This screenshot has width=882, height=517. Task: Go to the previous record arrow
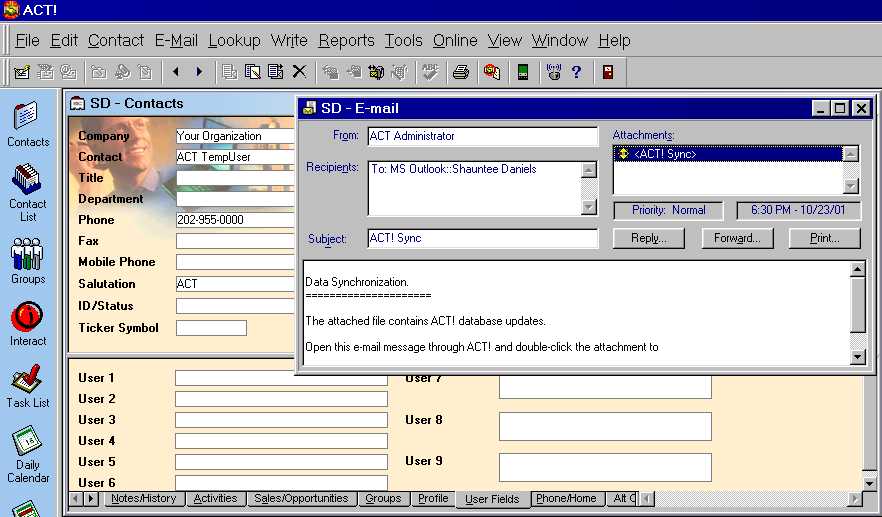176,72
